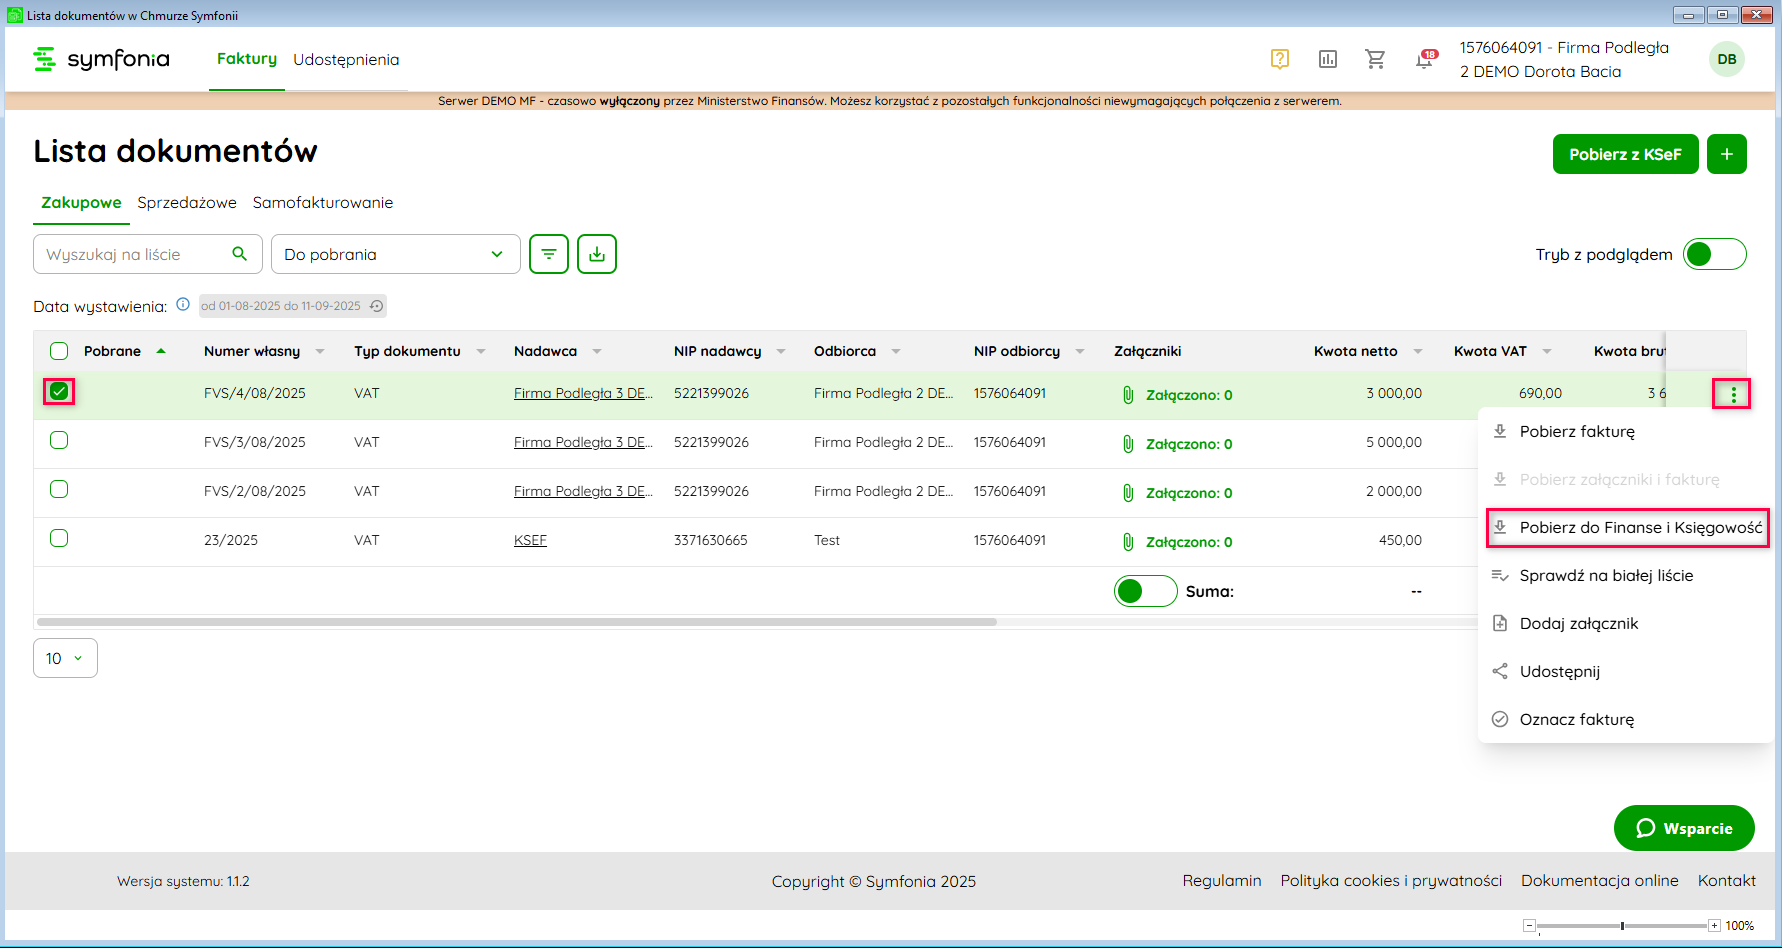The height and width of the screenshot is (949, 1782).
Task: Click the Pobierz z KSeF button
Action: pyautogui.click(x=1625, y=154)
